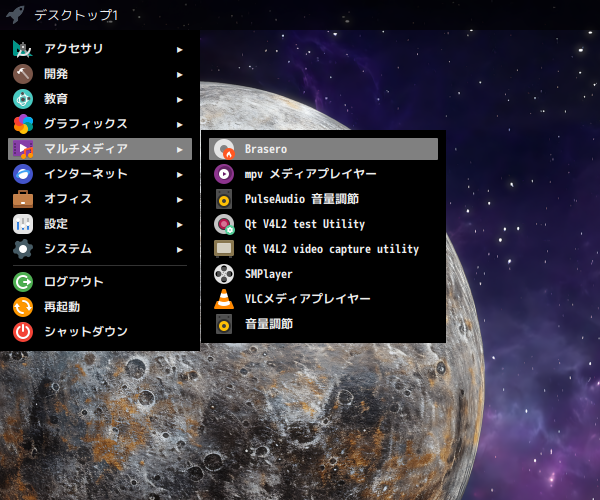The width and height of the screenshot is (600, 500).
Task: Expand the オフィス submenu arrow
Action: [179, 200]
